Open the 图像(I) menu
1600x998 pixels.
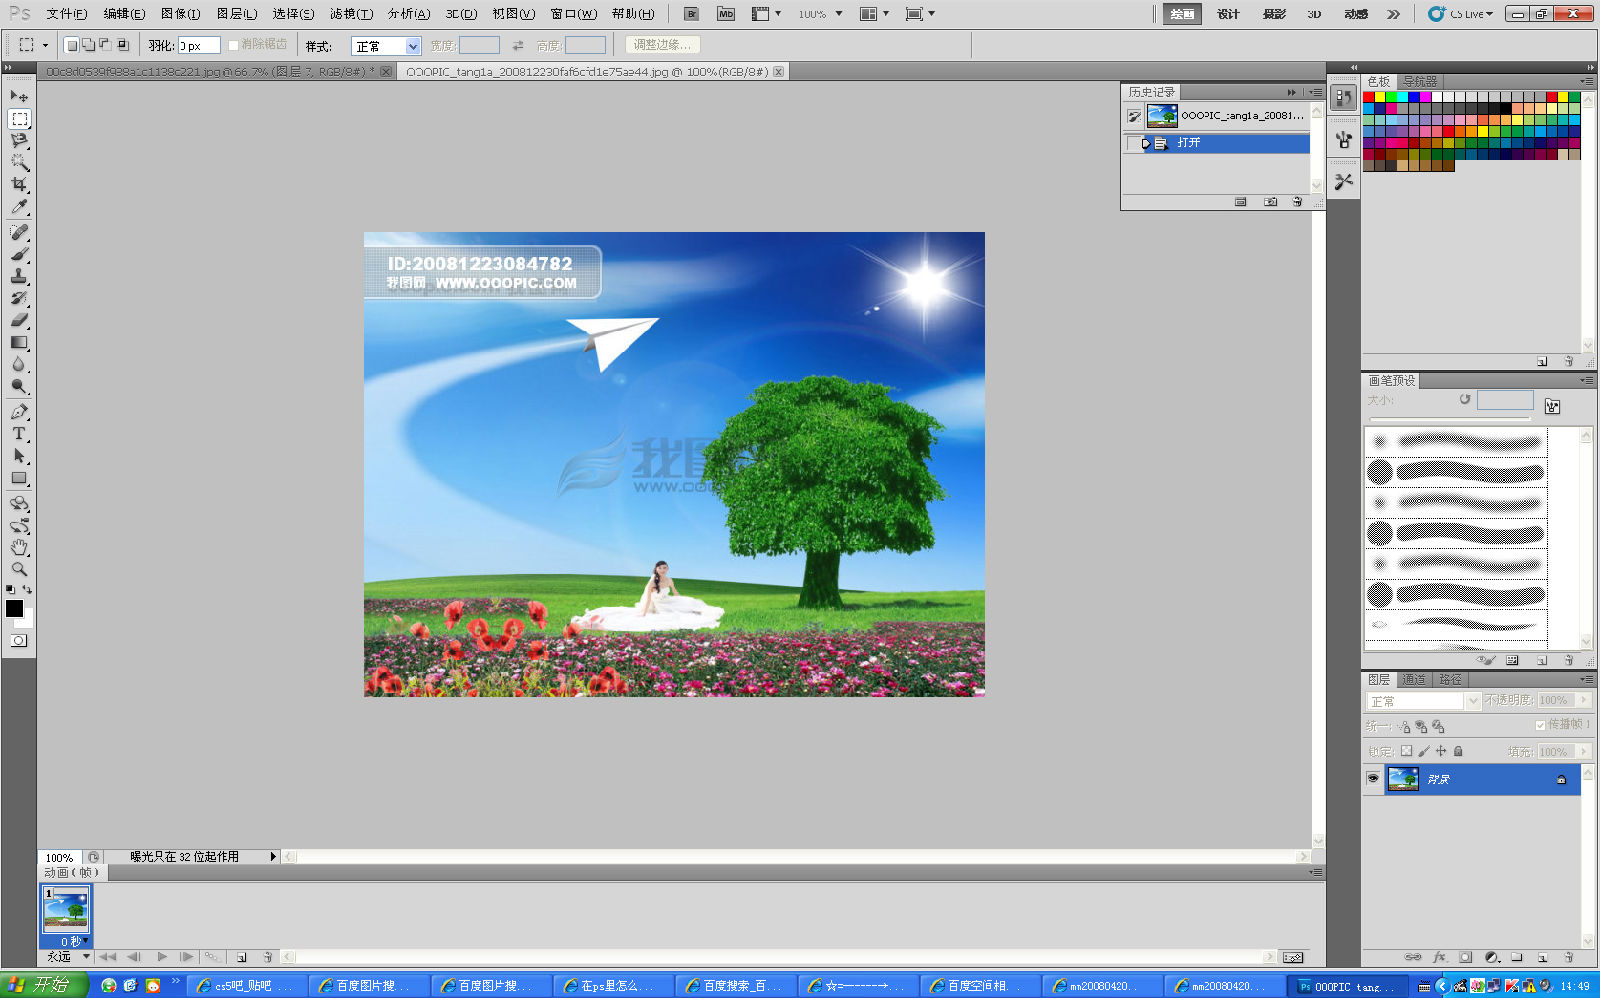tap(180, 14)
